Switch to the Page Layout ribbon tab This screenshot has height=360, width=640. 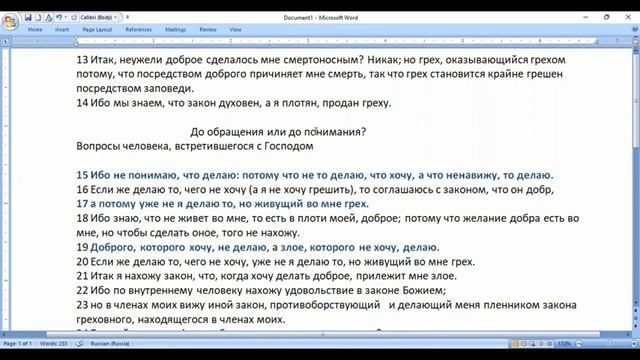97,29
